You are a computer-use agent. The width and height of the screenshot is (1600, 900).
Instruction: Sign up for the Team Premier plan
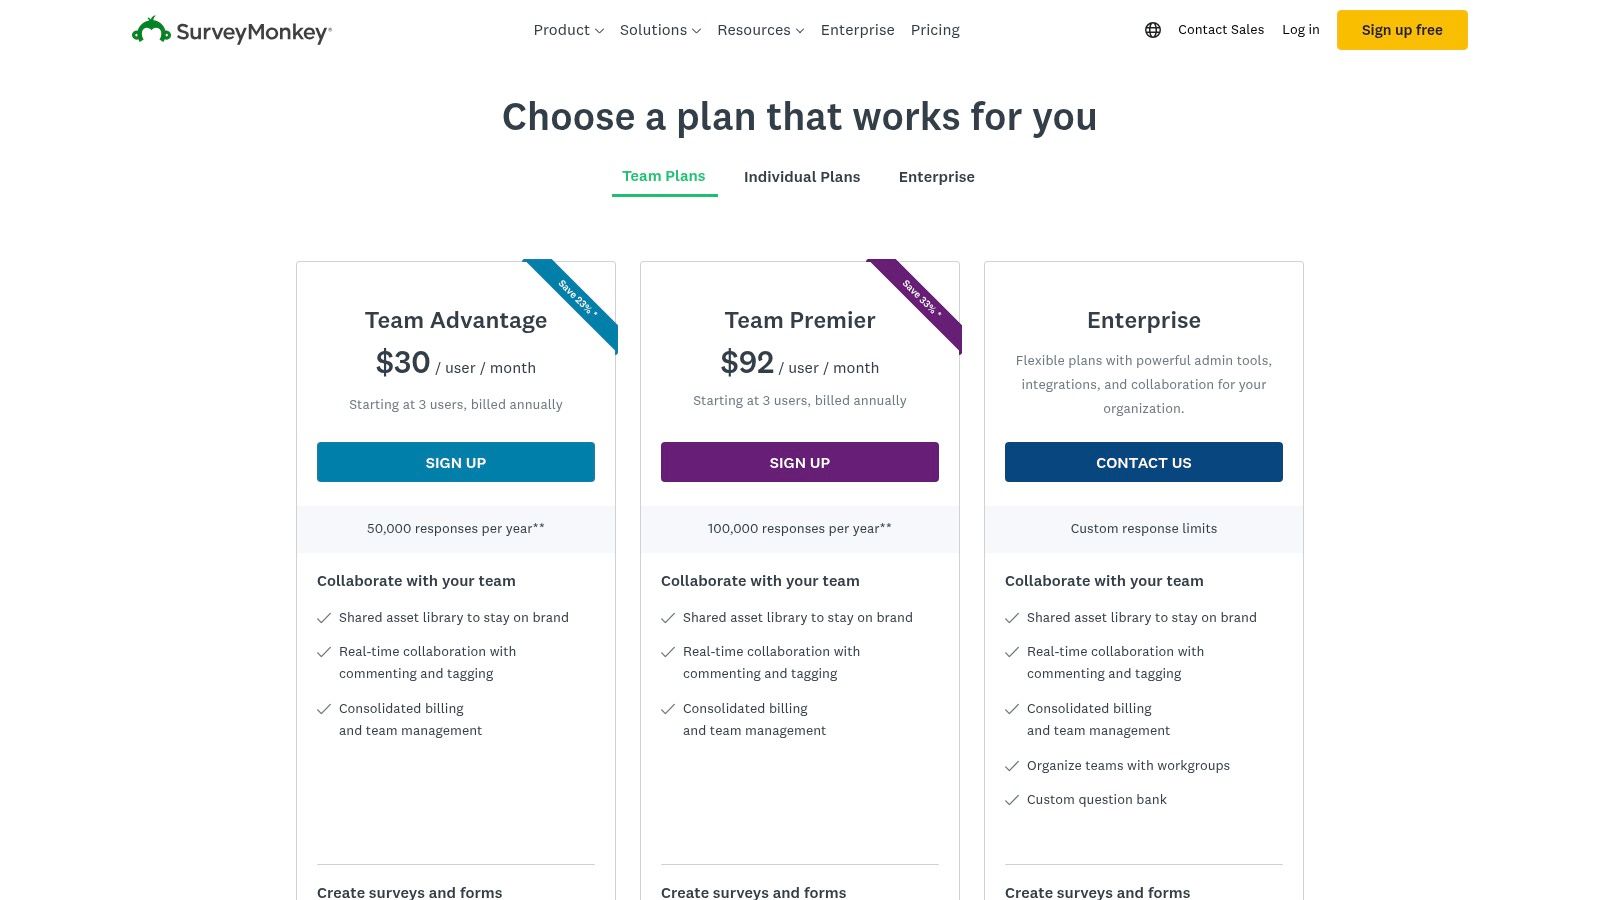[x=799, y=462]
